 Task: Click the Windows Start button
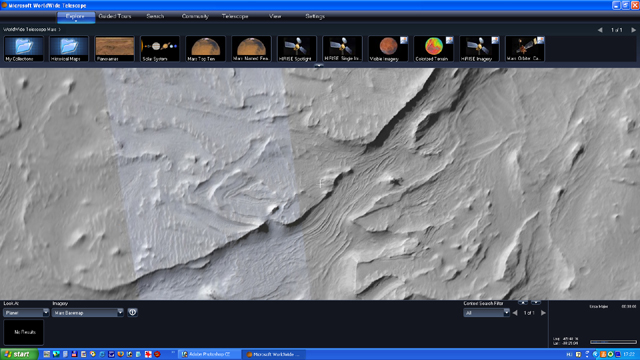click(19, 354)
